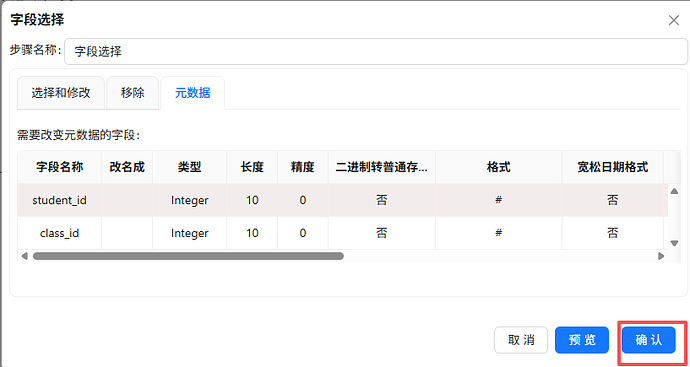The image size is (690, 367).
Task: Click the 确认 button
Action: coord(649,340)
